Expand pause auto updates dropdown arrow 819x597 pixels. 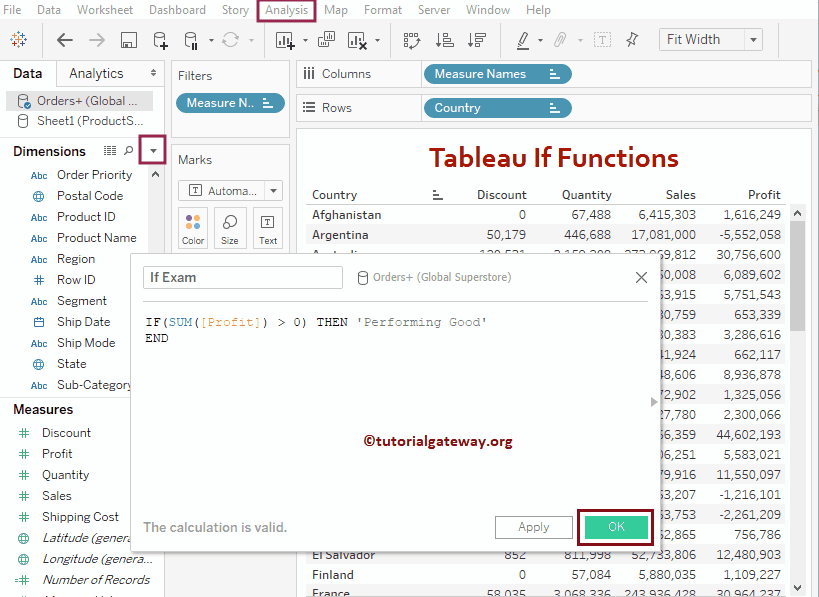[211, 40]
